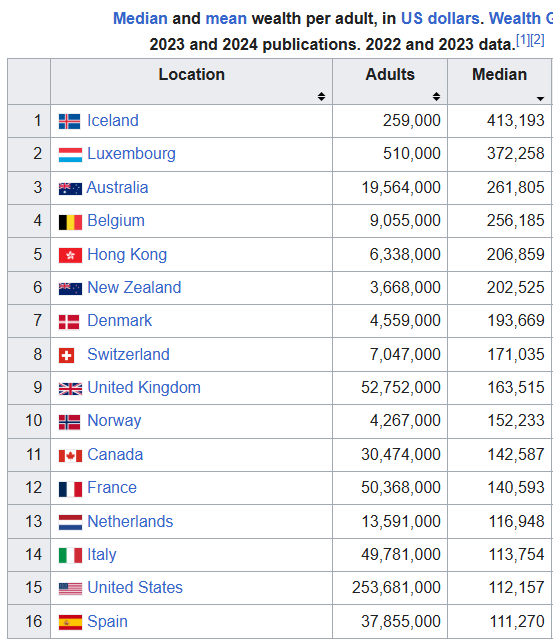Screen dimensions: 553x639
Task: Click the Hong Kong flag icon
Action: pos(70,256)
